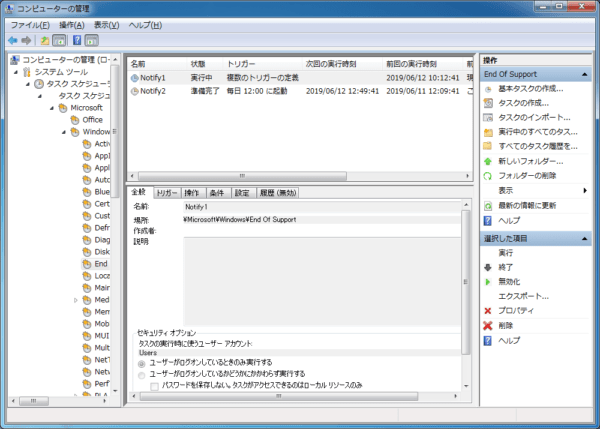Click the タスクのインポート icon
The height and width of the screenshot is (429, 600).
488,118
